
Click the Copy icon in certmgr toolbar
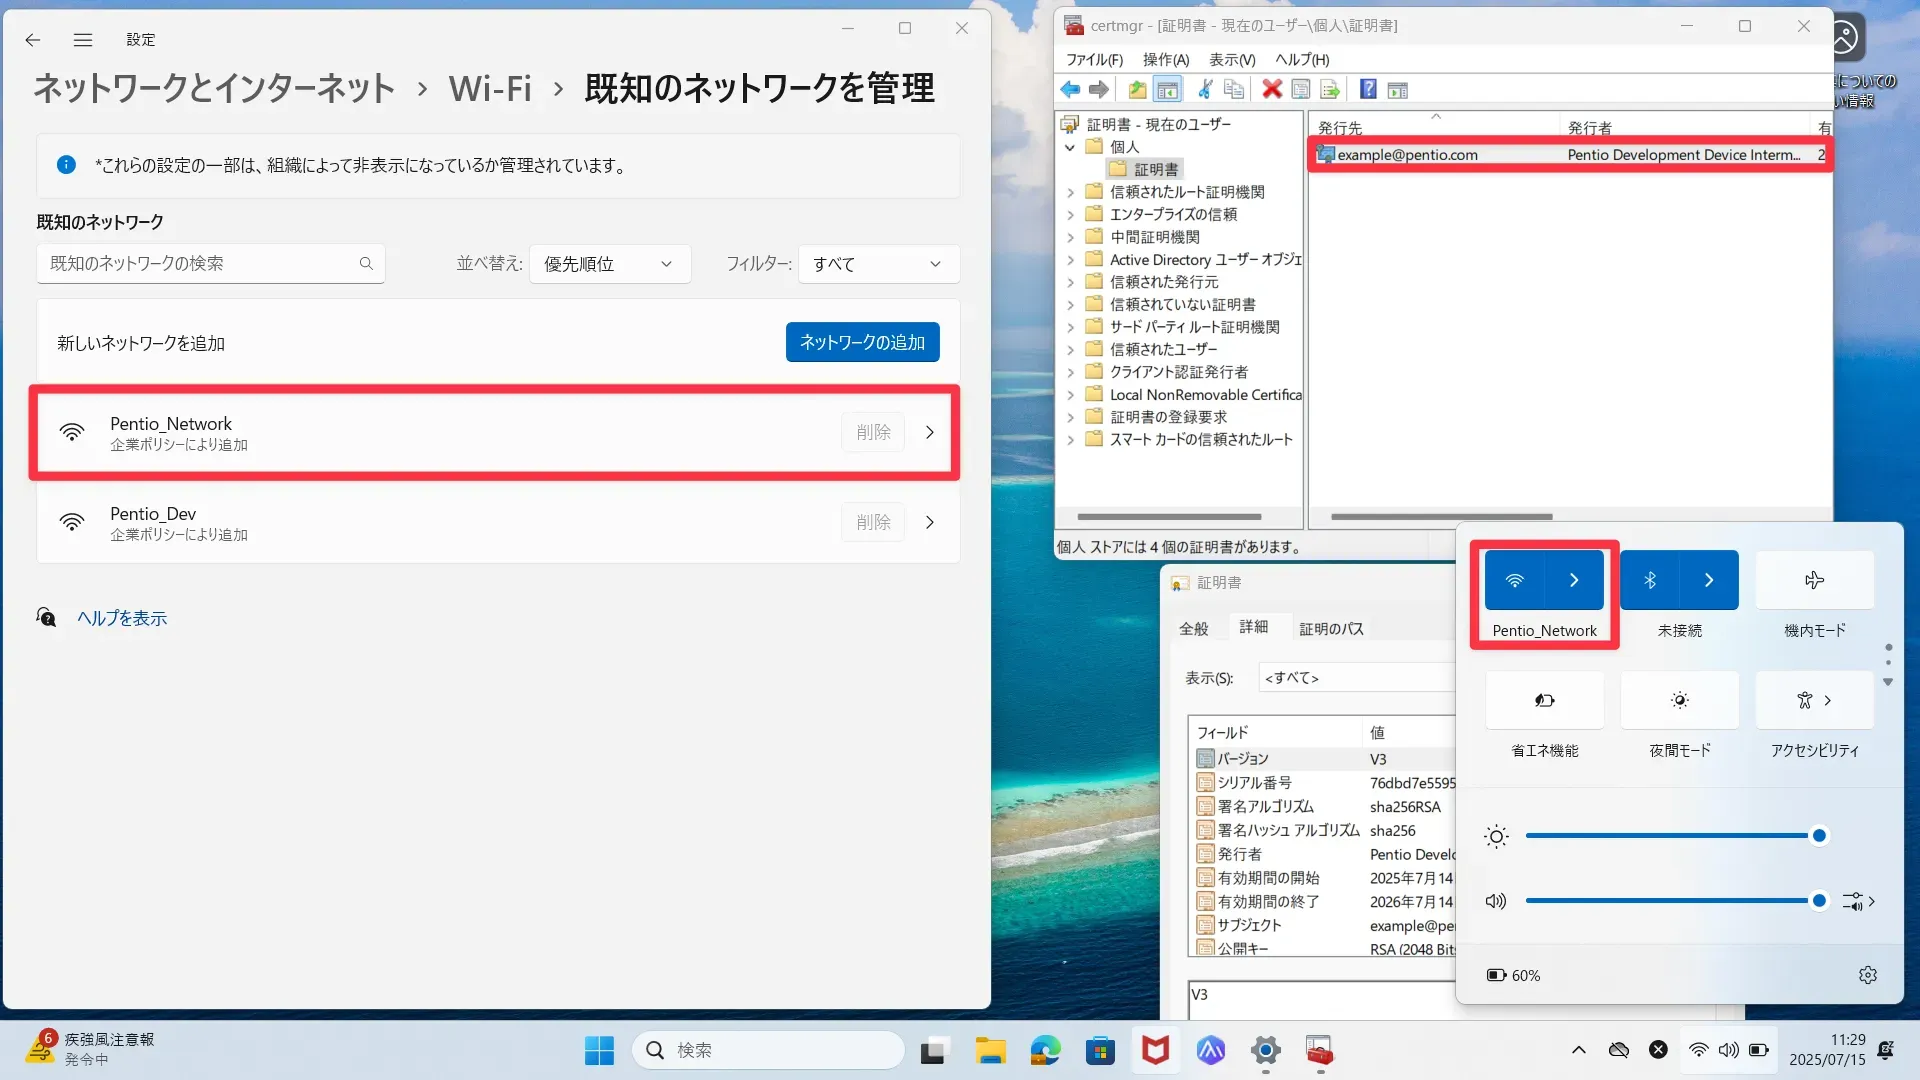point(1234,90)
